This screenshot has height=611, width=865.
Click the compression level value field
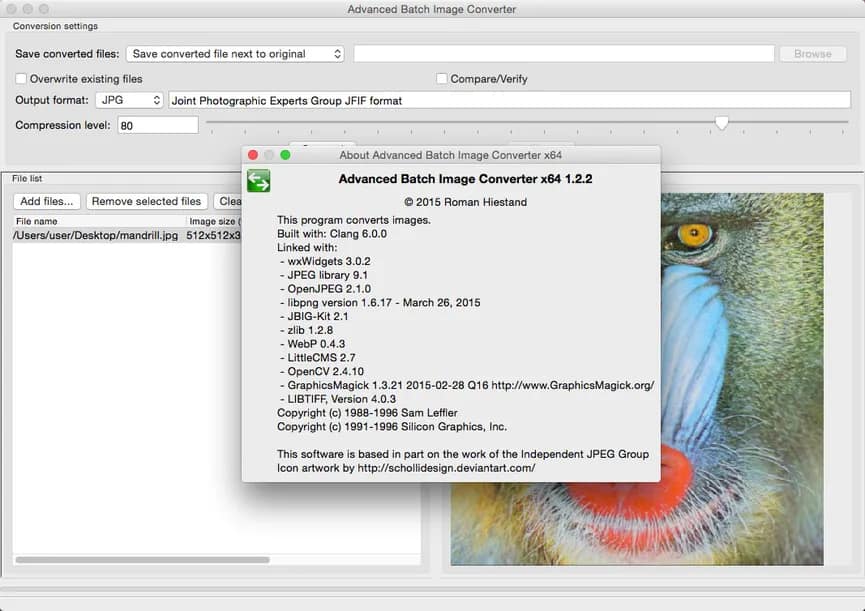[x=158, y=125]
